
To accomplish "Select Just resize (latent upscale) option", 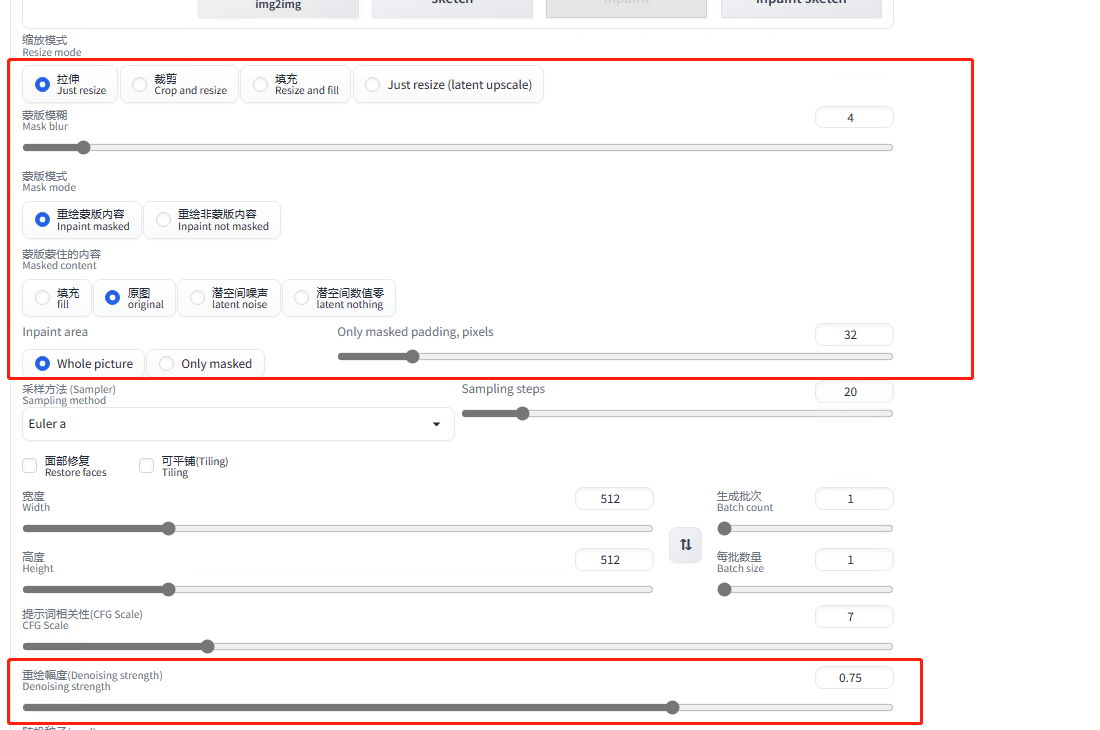I will tap(449, 85).
